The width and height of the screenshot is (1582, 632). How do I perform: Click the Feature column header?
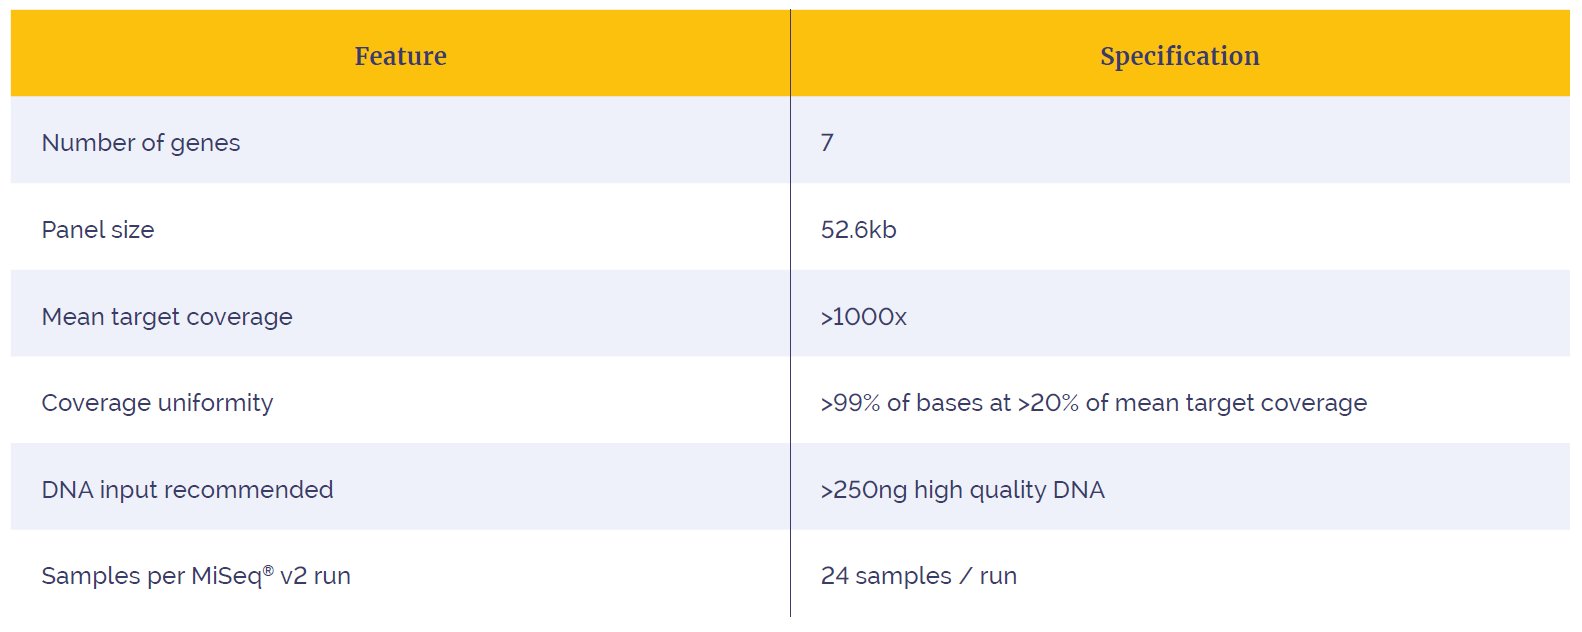(400, 56)
